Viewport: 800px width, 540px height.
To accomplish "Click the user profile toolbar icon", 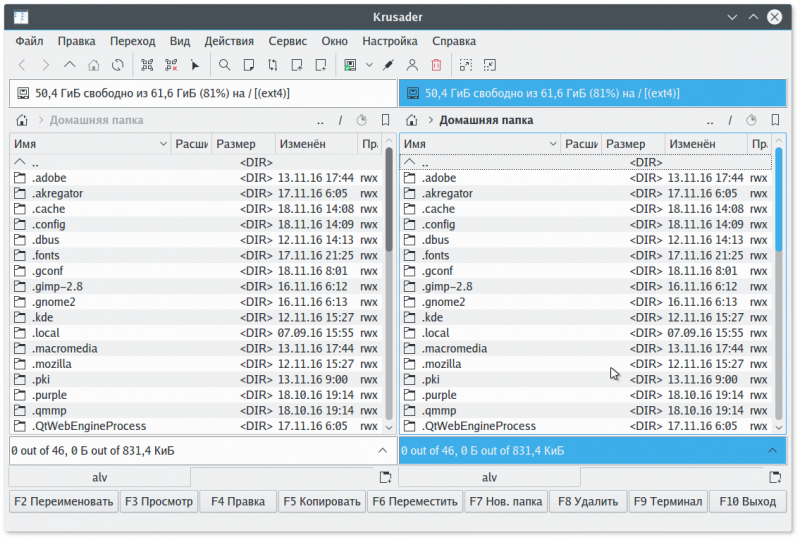I will tap(412, 65).
